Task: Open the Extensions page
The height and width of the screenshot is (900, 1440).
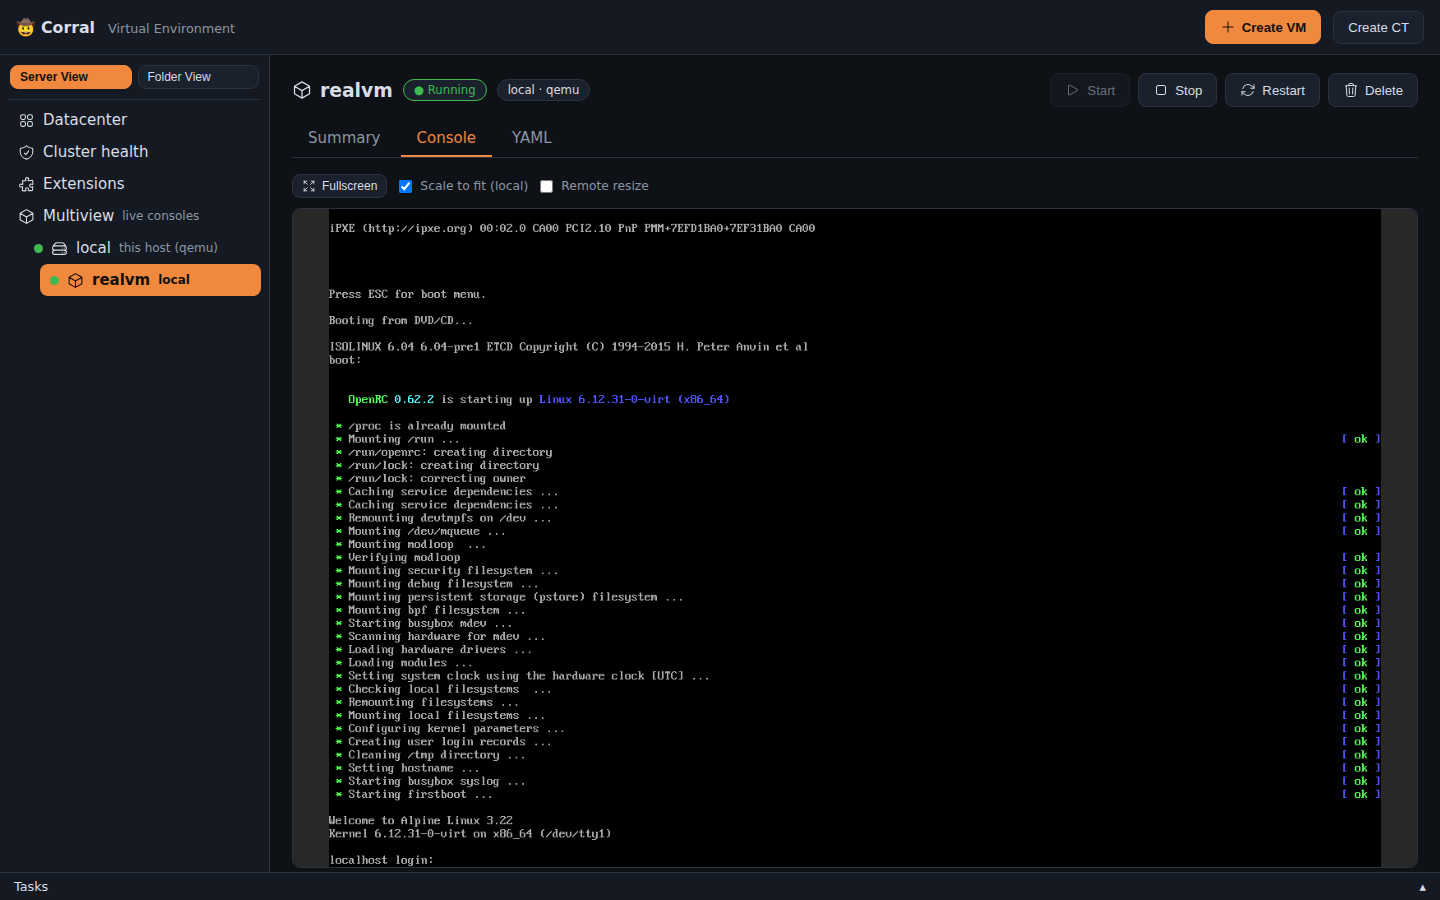Action: (x=134, y=184)
